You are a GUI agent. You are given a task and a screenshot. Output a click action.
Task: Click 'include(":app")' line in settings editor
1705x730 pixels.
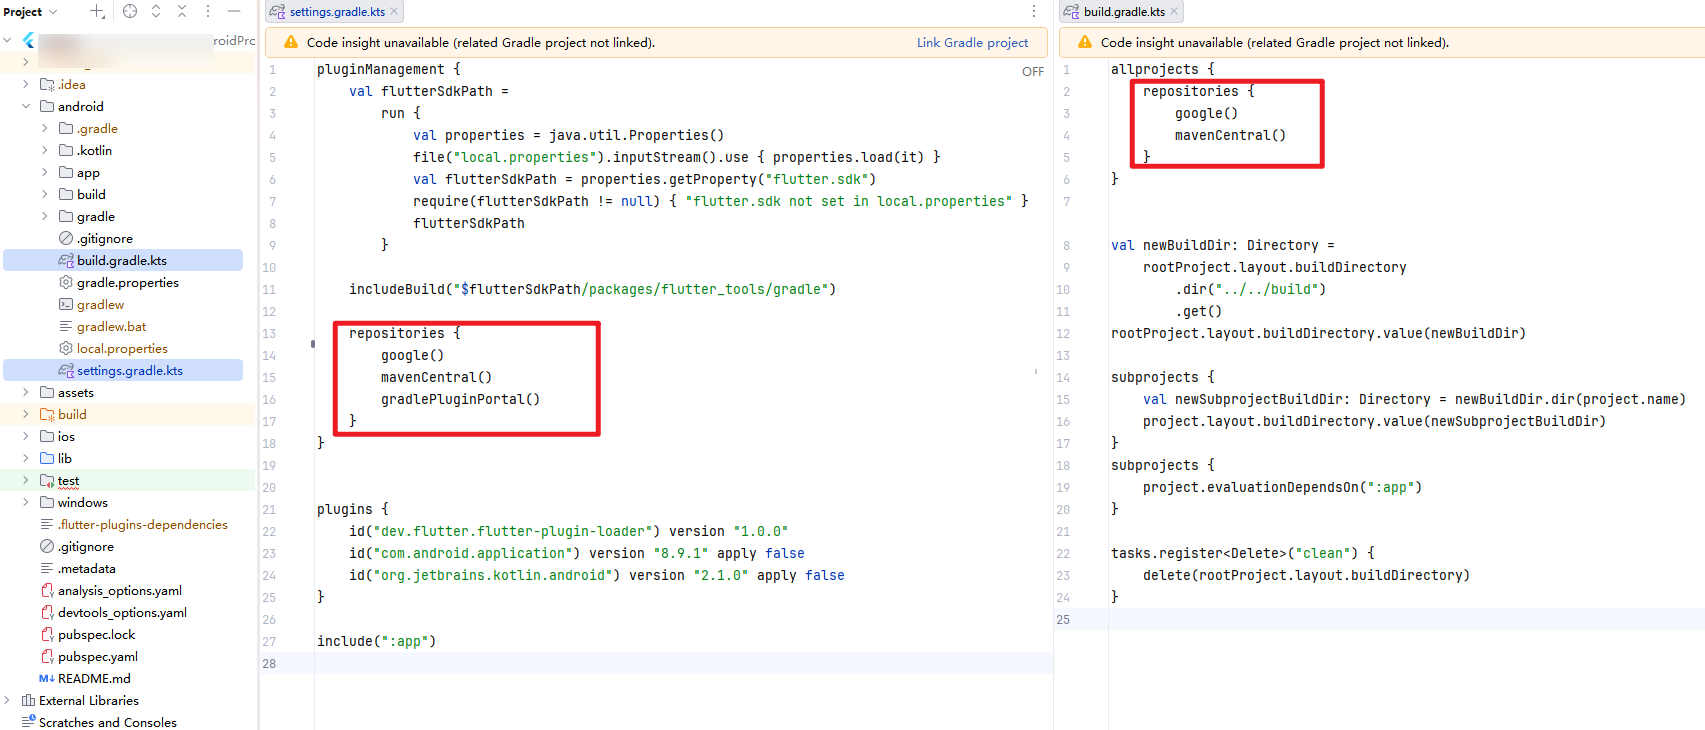(376, 641)
